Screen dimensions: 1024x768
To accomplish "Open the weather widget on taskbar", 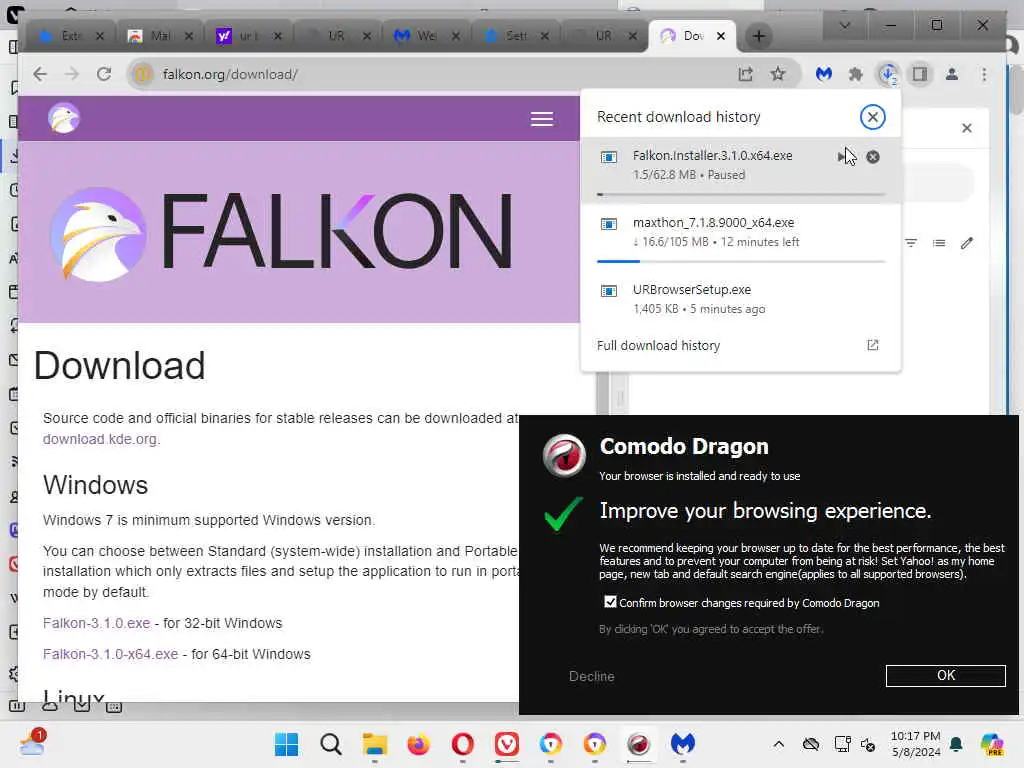I will (31, 743).
